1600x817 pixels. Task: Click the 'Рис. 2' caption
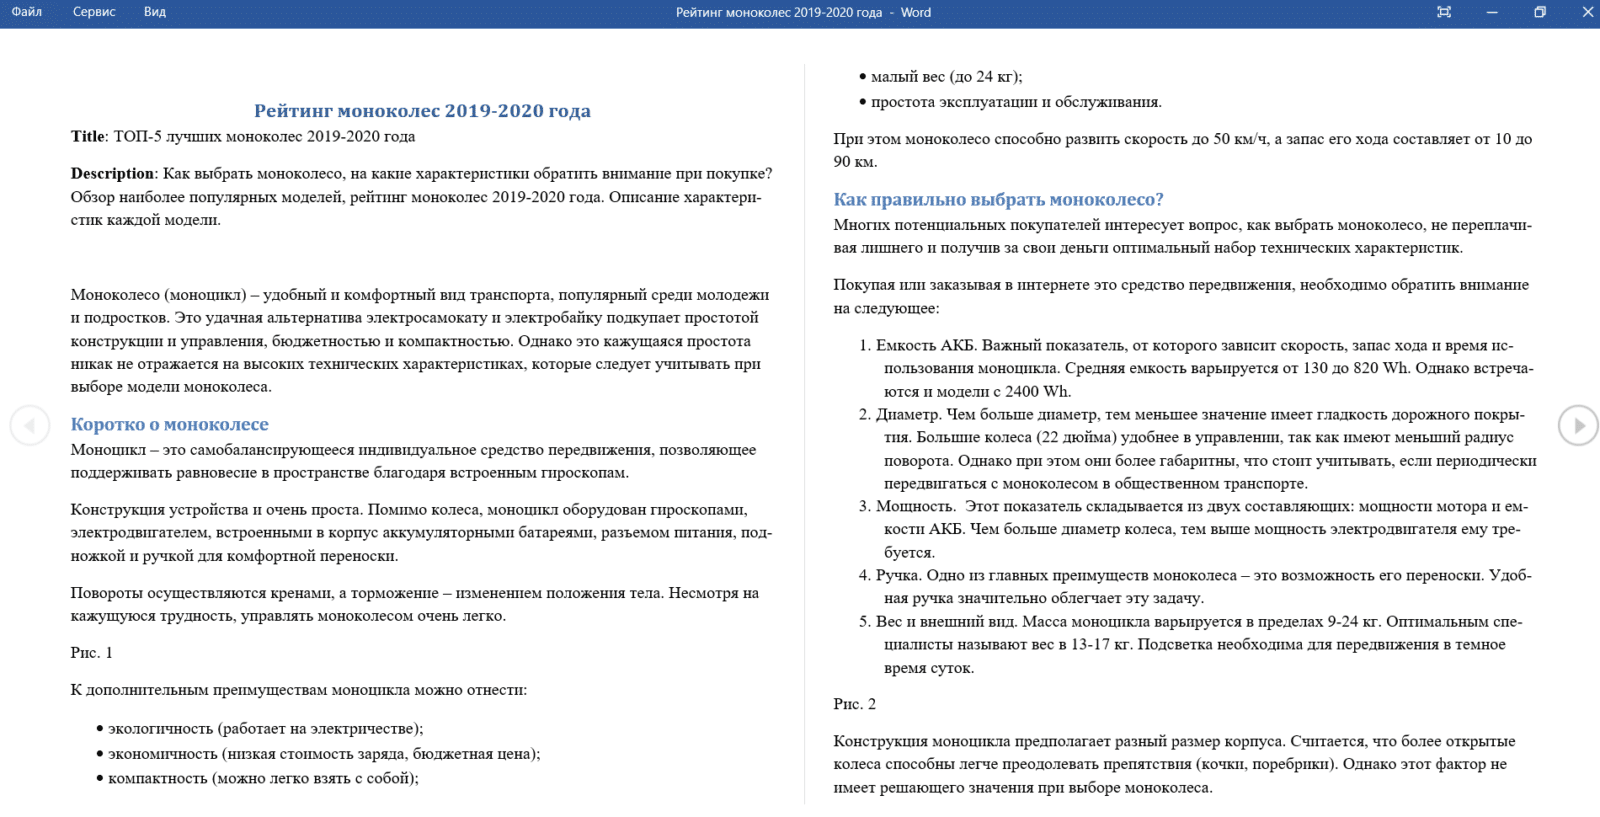(x=854, y=705)
